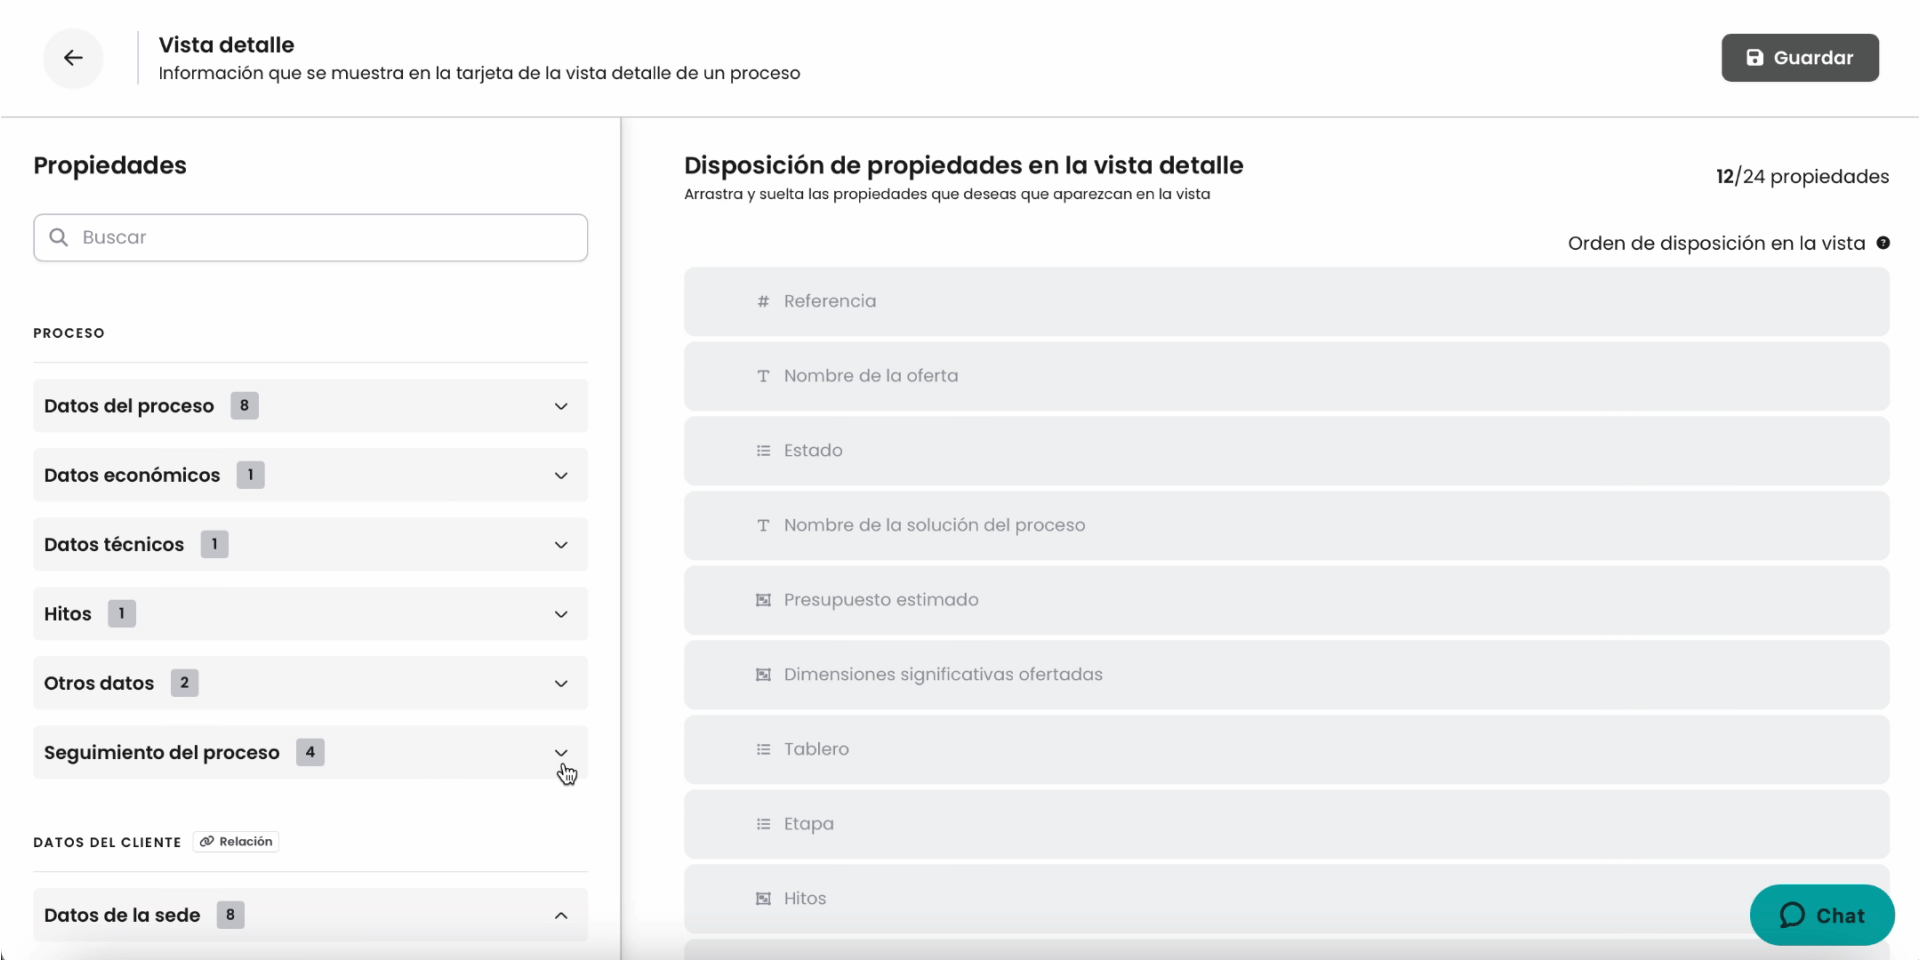Select the Estado property row
The height and width of the screenshot is (960, 1920).
pyautogui.click(x=1286, y=451)
